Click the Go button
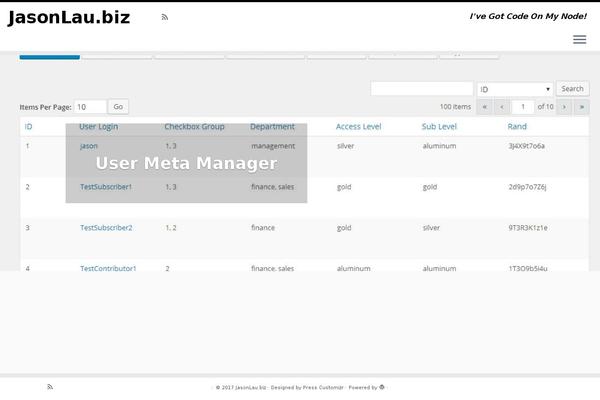This screenshot has width=600, height=400. pyautogui.click(x=118, y=107)
